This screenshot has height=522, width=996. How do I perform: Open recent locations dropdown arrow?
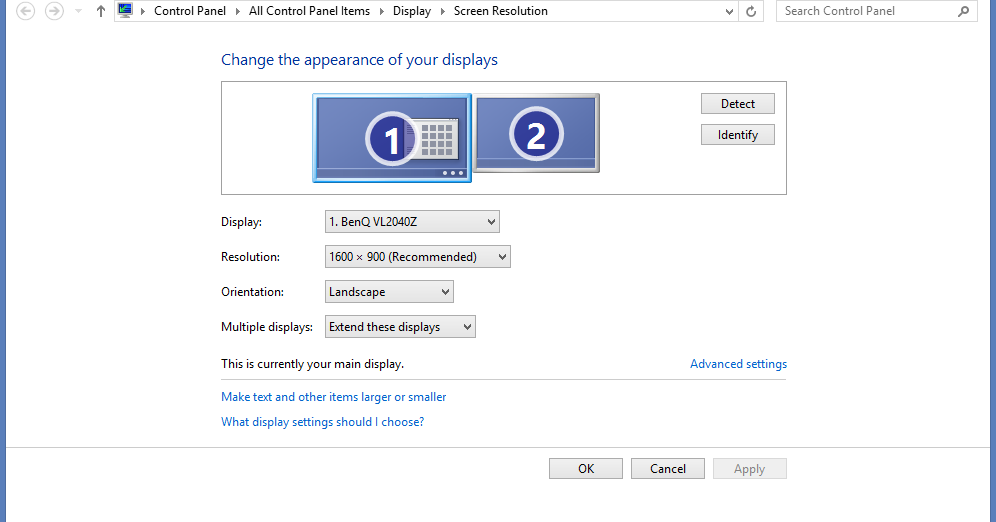tap(78, 11)
